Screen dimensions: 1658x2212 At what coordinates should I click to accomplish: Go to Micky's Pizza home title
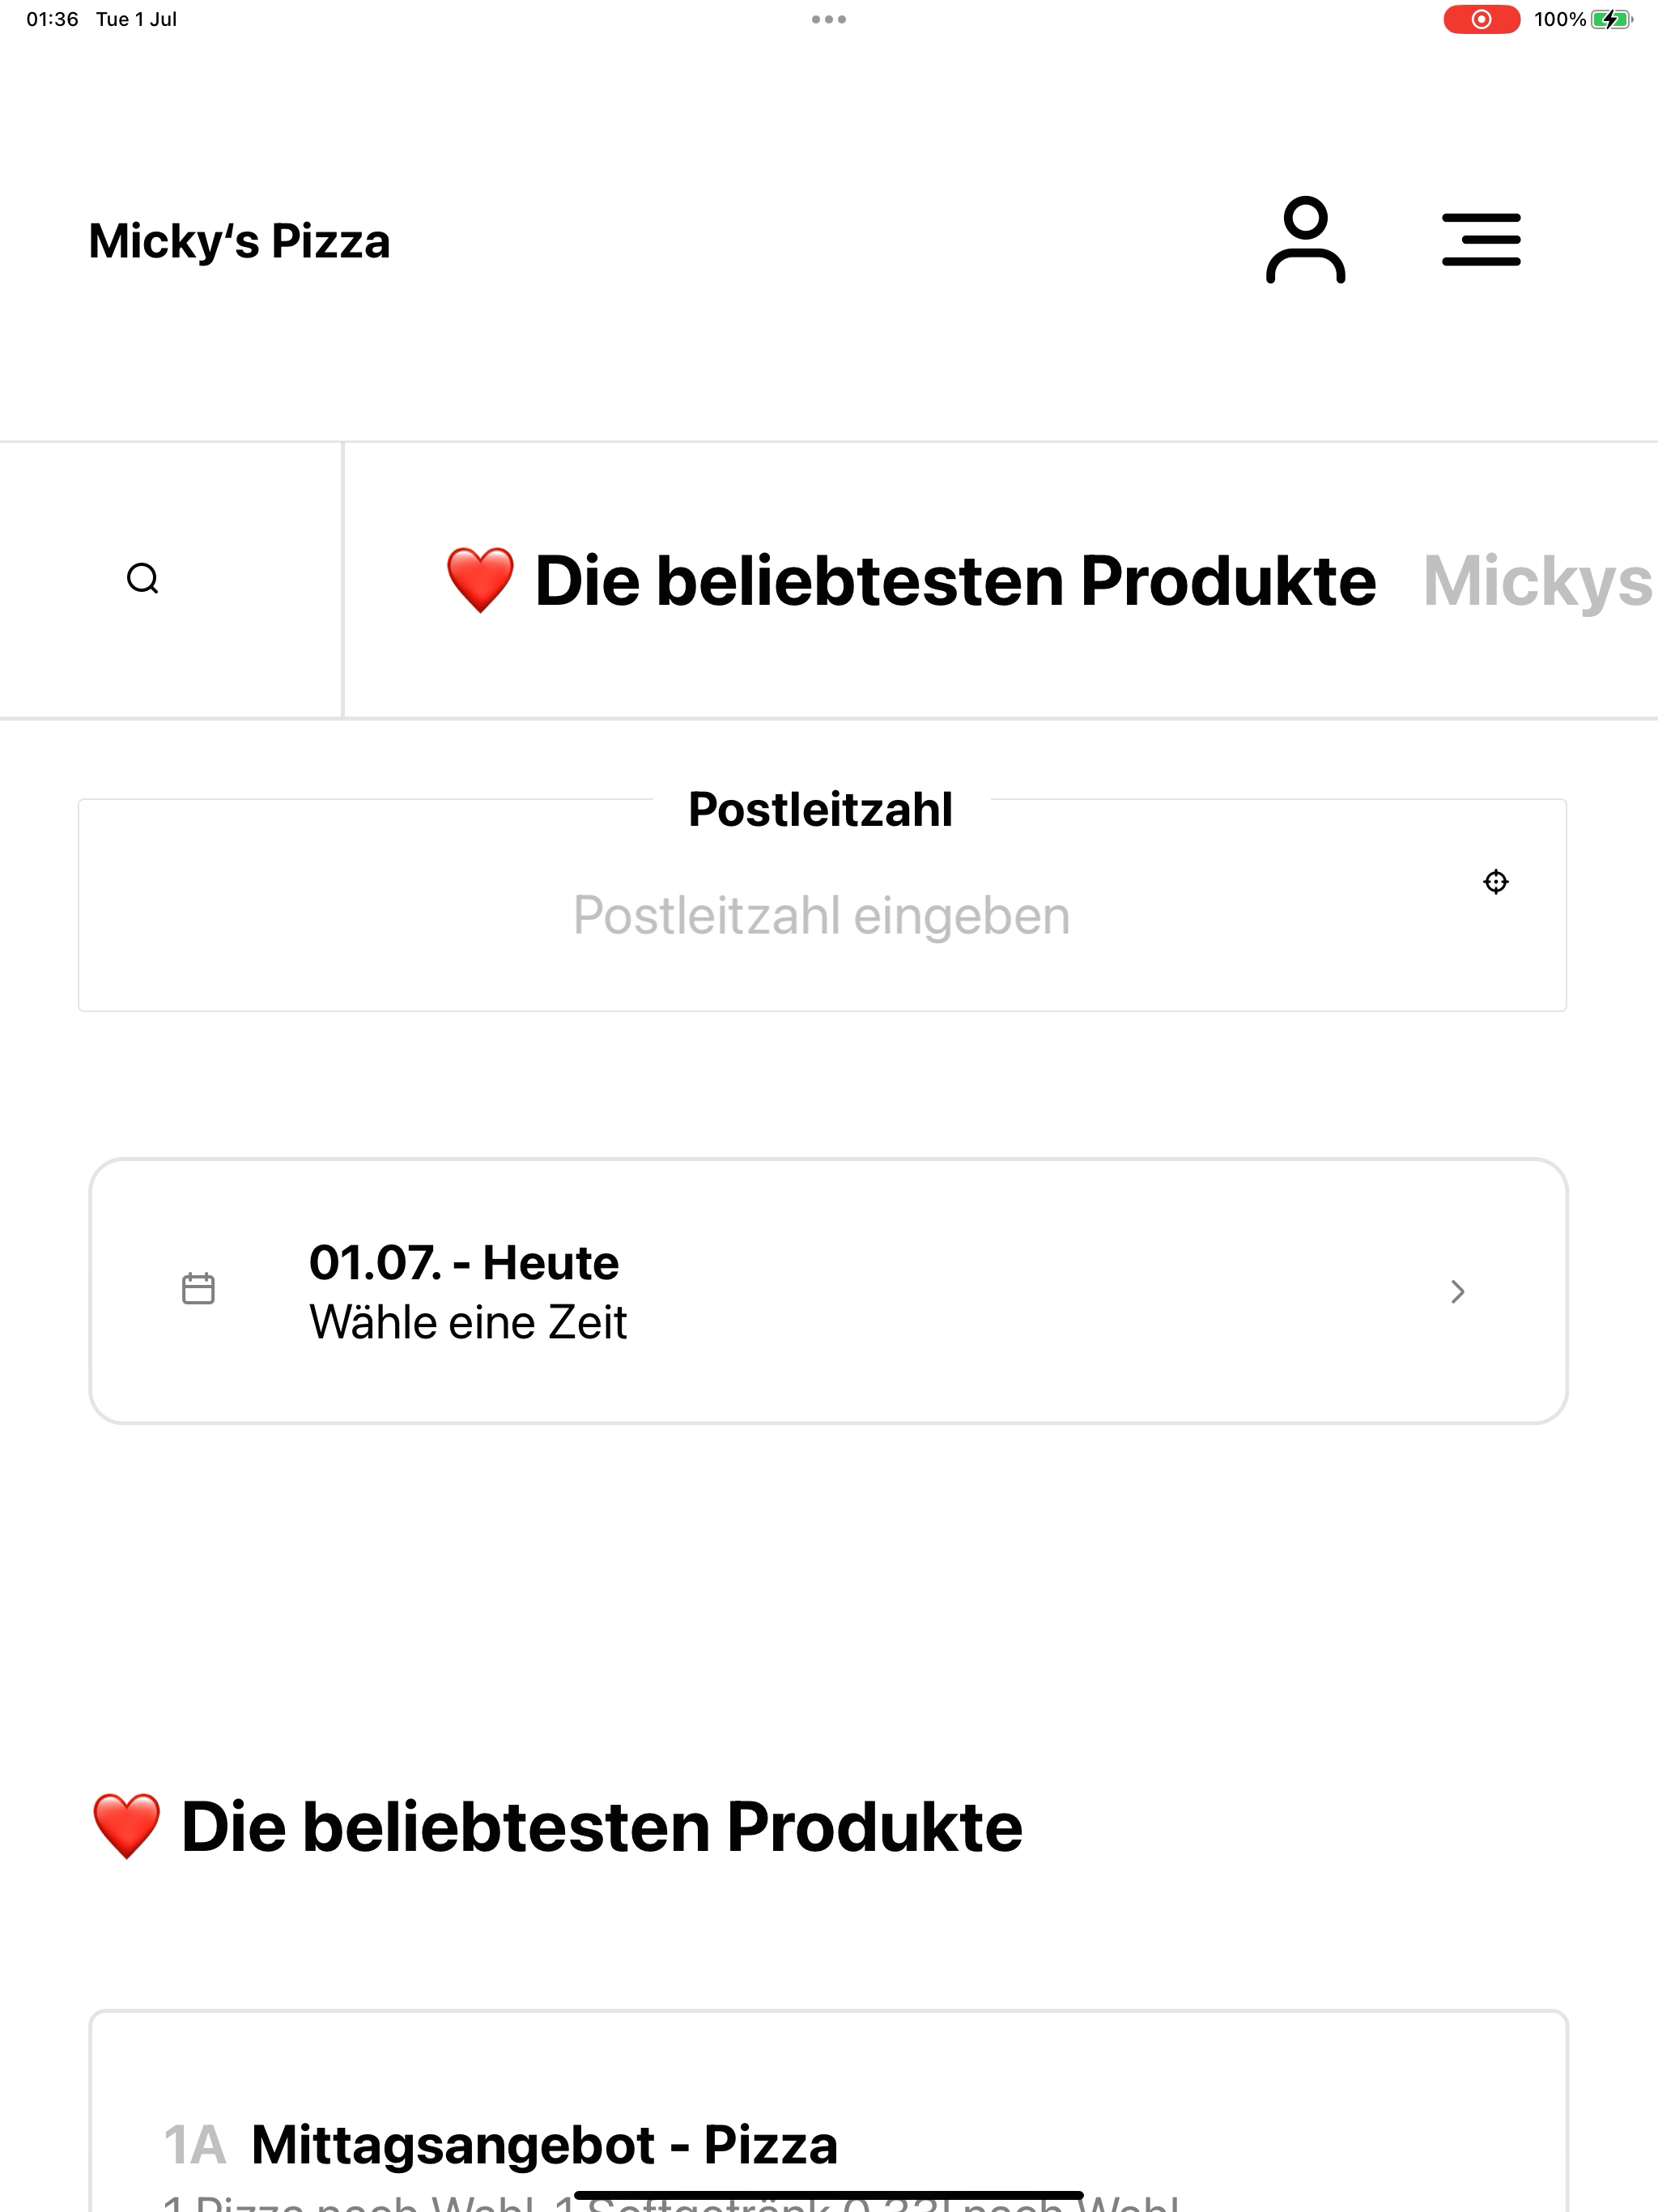(x=239, y=242)
